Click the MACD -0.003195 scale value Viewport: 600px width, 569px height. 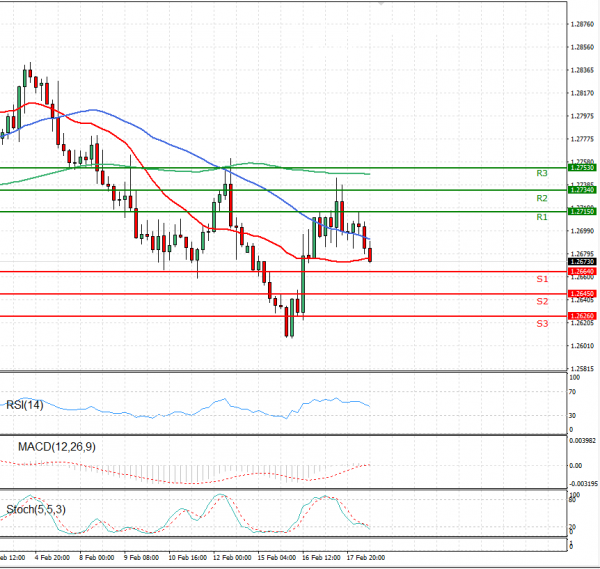(583, 484)
